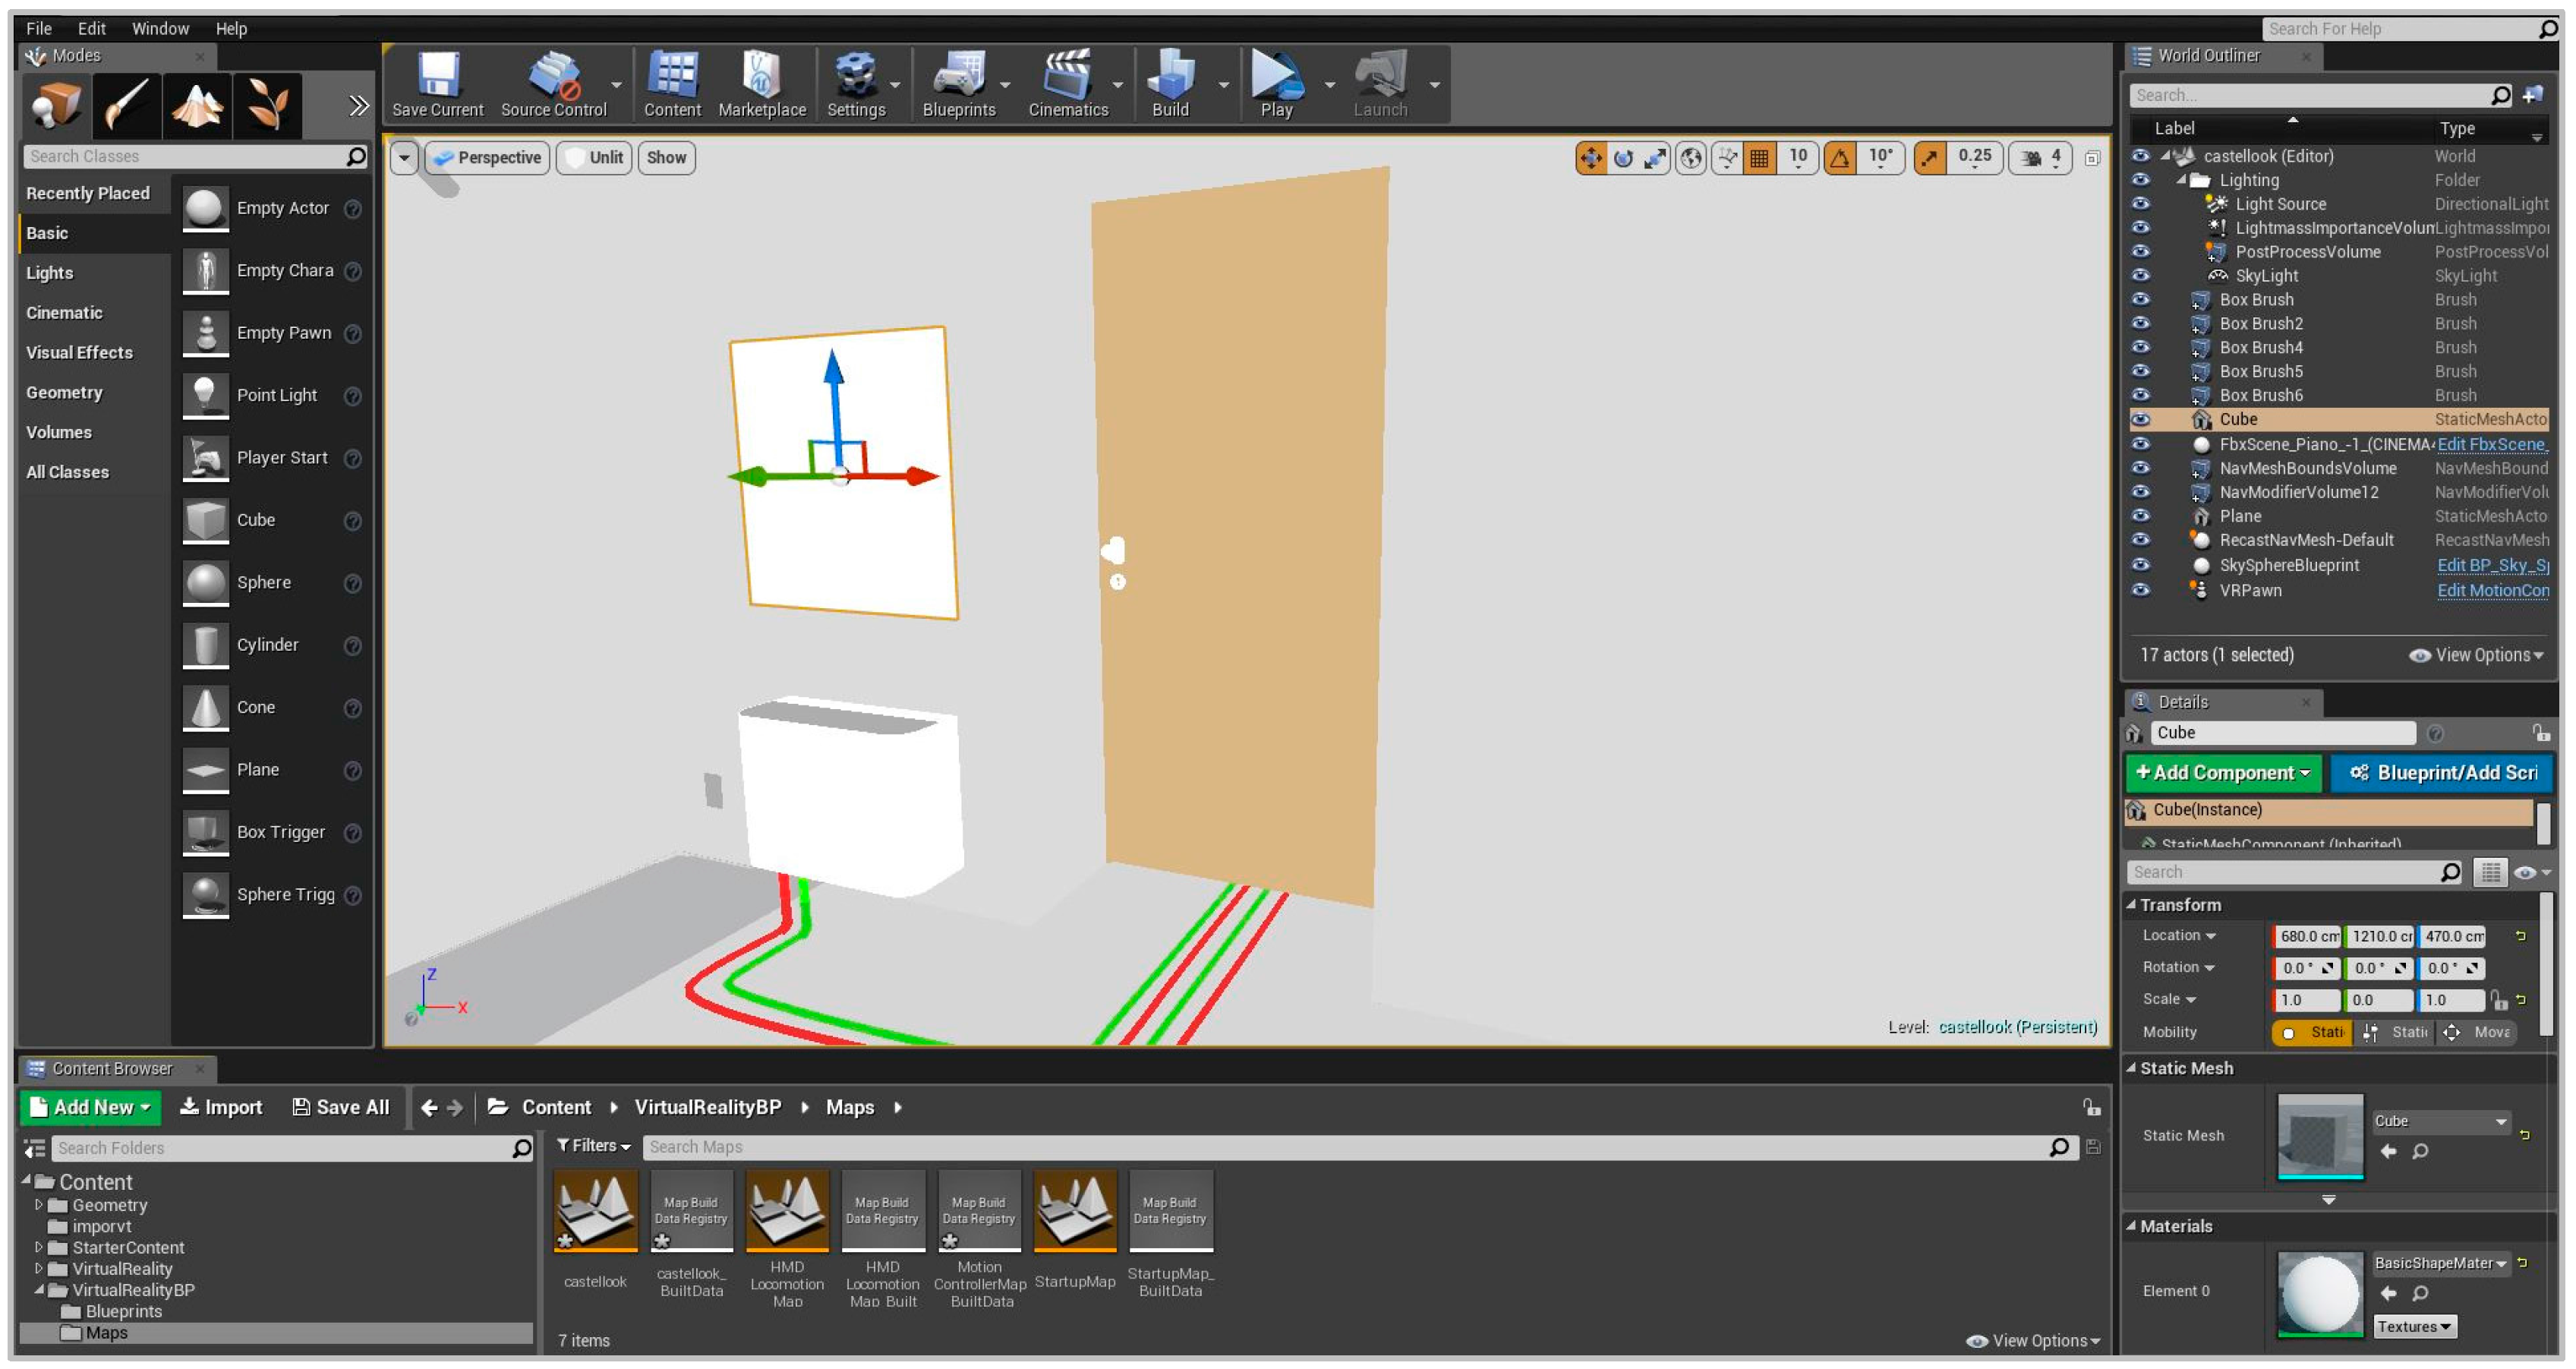The image size is (2576, 1369).
Task: Open the Perspective viewport dropdown
Action: tap(488, 157)
